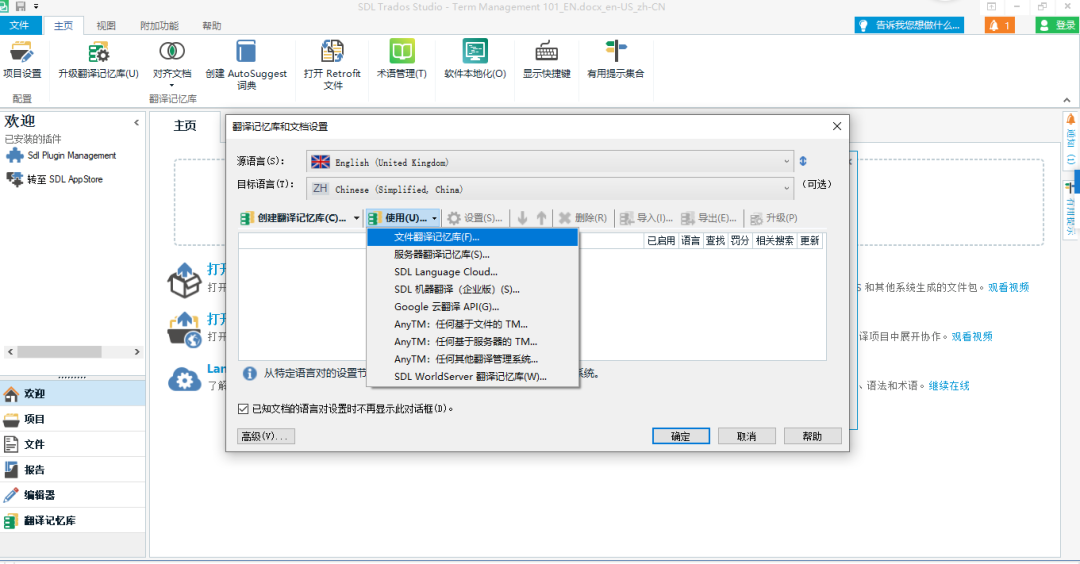
Task: Select AnyTM: 任何其他翻译管理系统 menu item
Action: (472, 359)
